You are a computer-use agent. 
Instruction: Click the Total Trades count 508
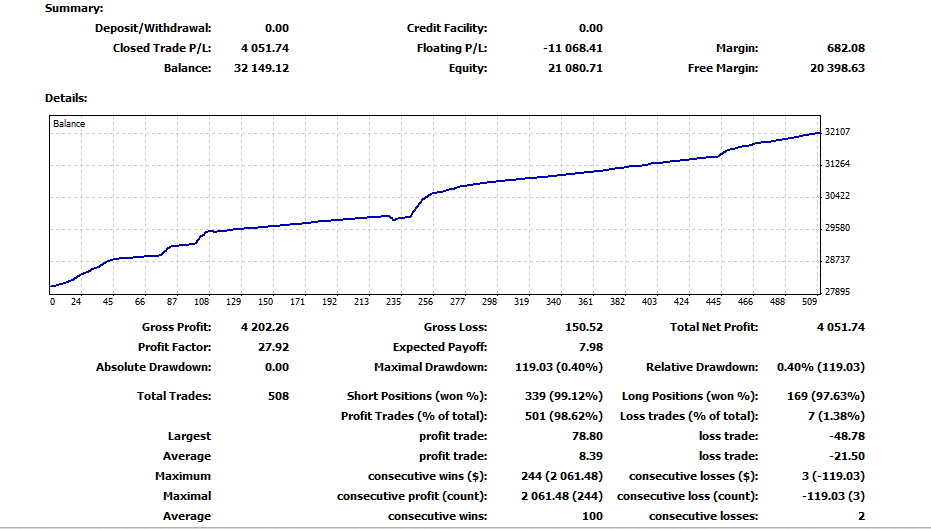coord(277,396)
